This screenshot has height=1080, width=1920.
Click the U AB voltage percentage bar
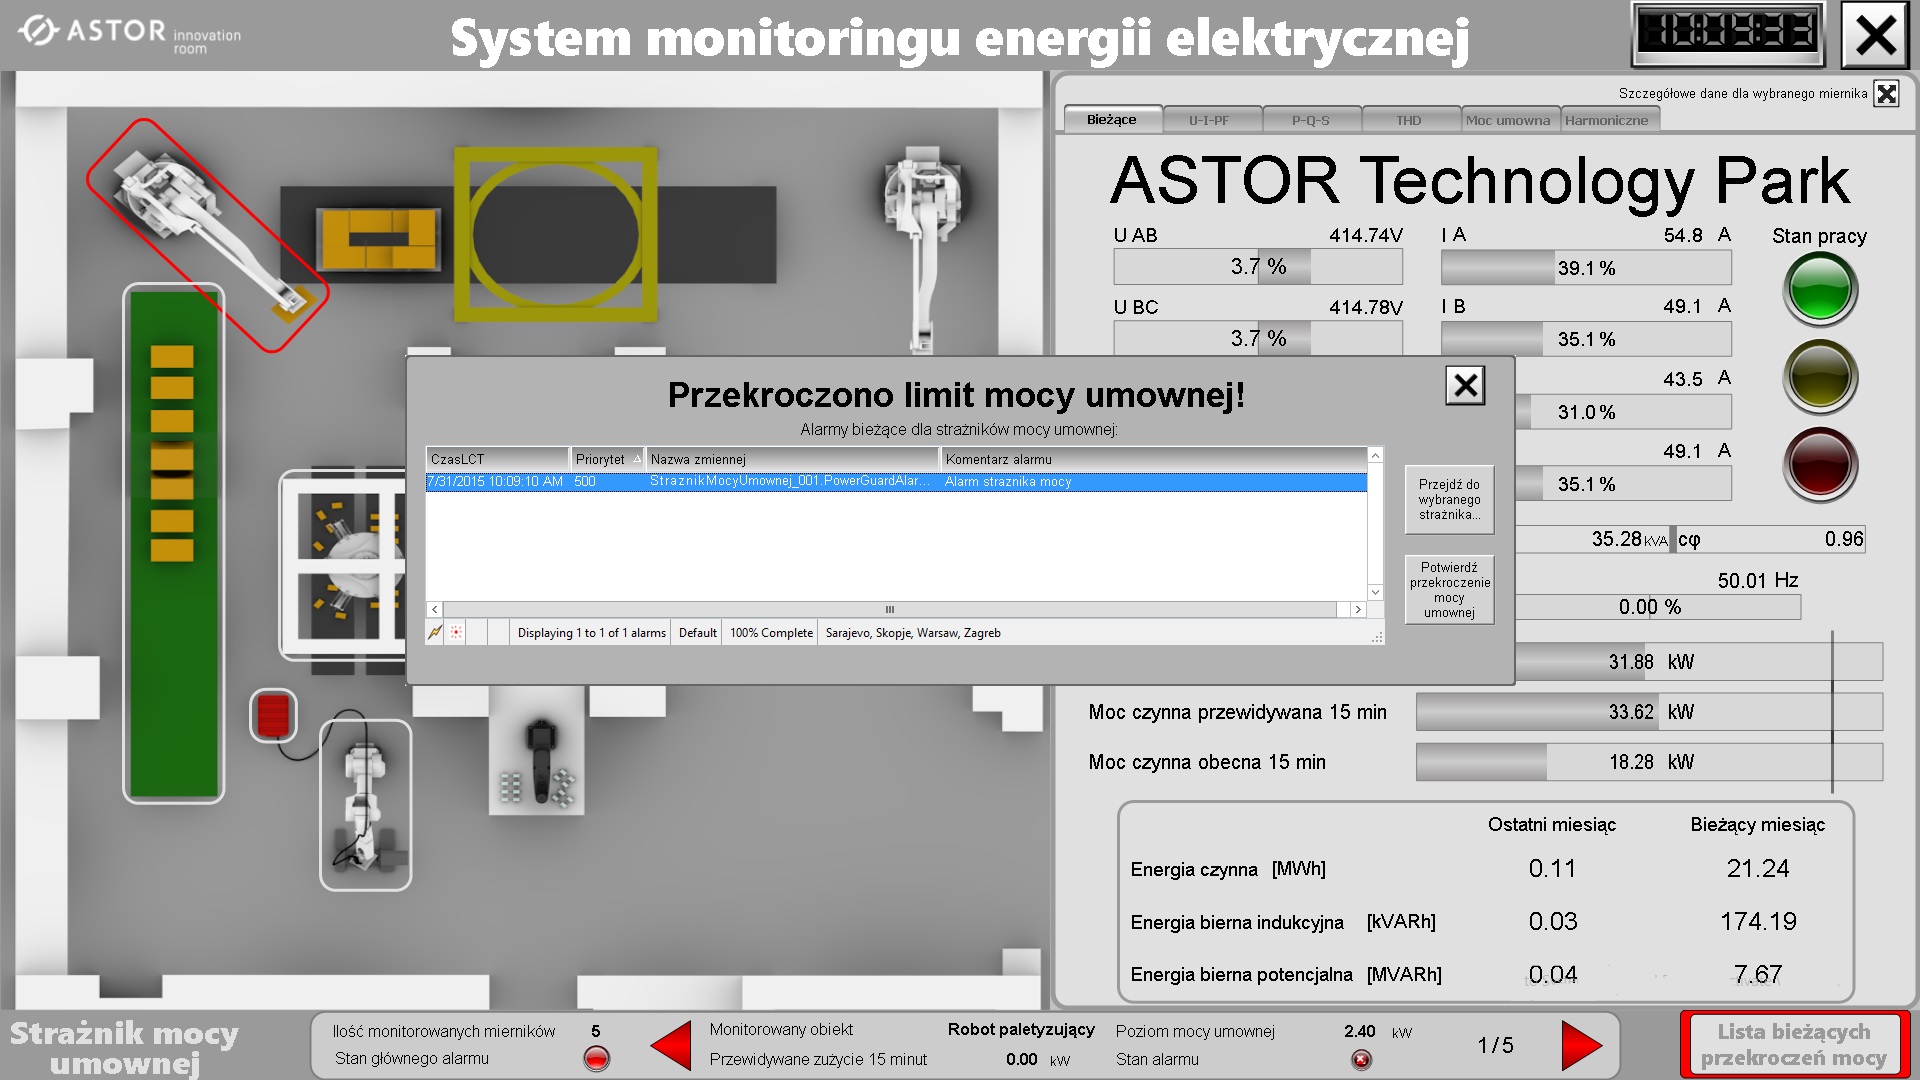point(1257,267)
